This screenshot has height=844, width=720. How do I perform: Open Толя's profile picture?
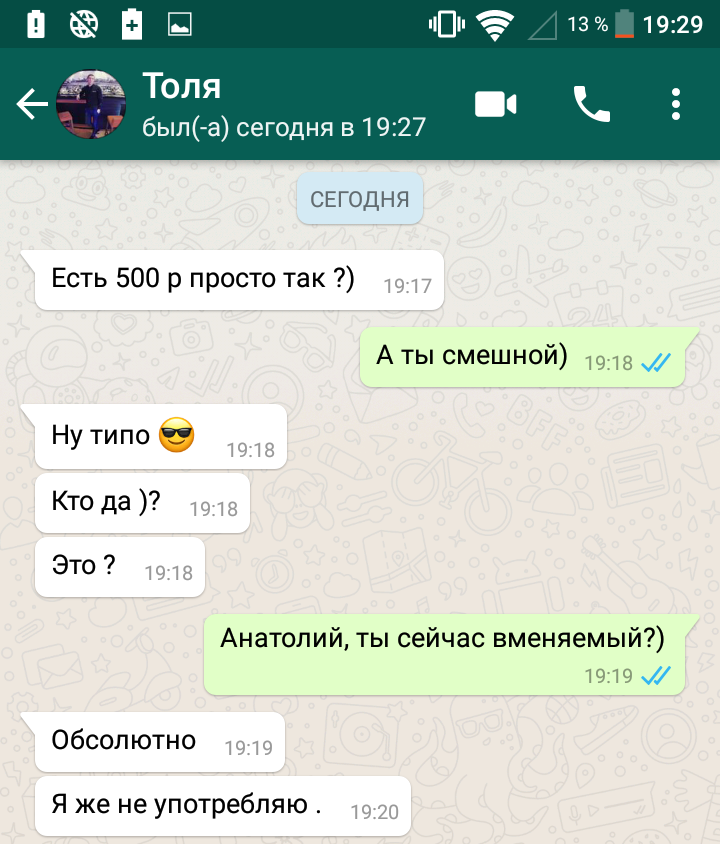click(91, 104)
